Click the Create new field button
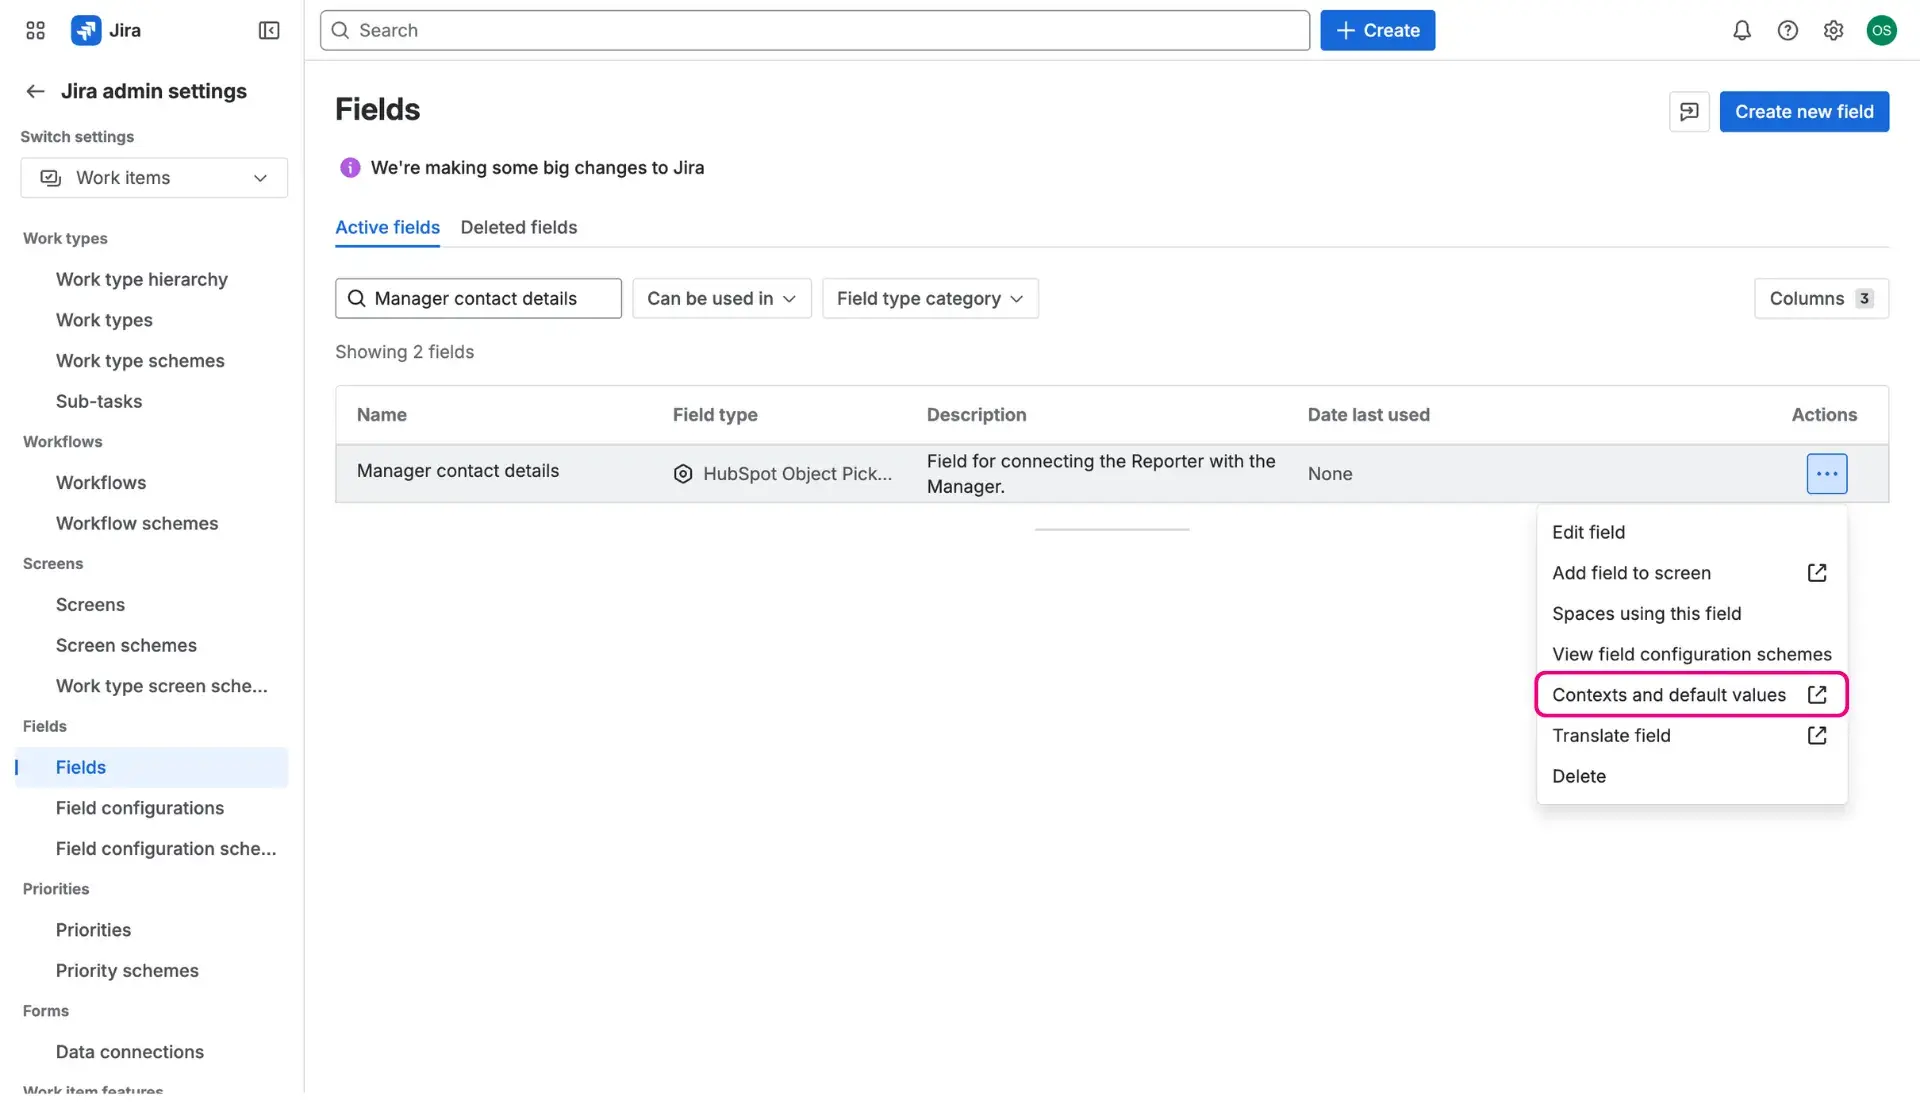 1804,111
